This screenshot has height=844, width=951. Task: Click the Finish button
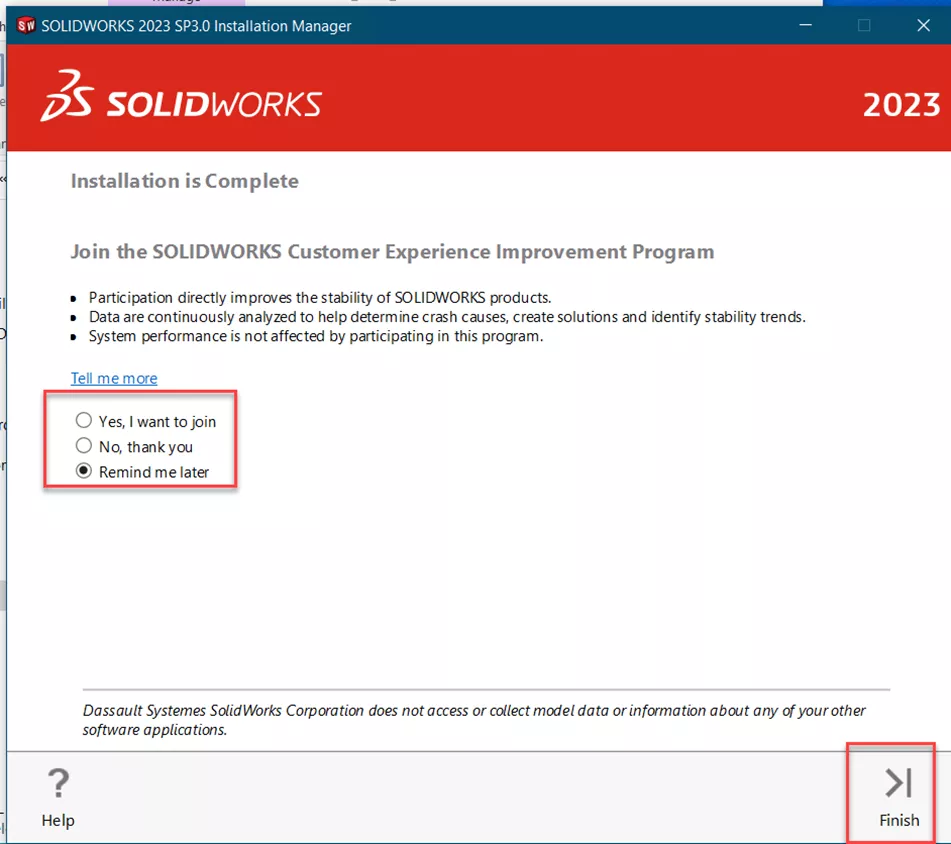pyautogui.click(x=899, y=797)
